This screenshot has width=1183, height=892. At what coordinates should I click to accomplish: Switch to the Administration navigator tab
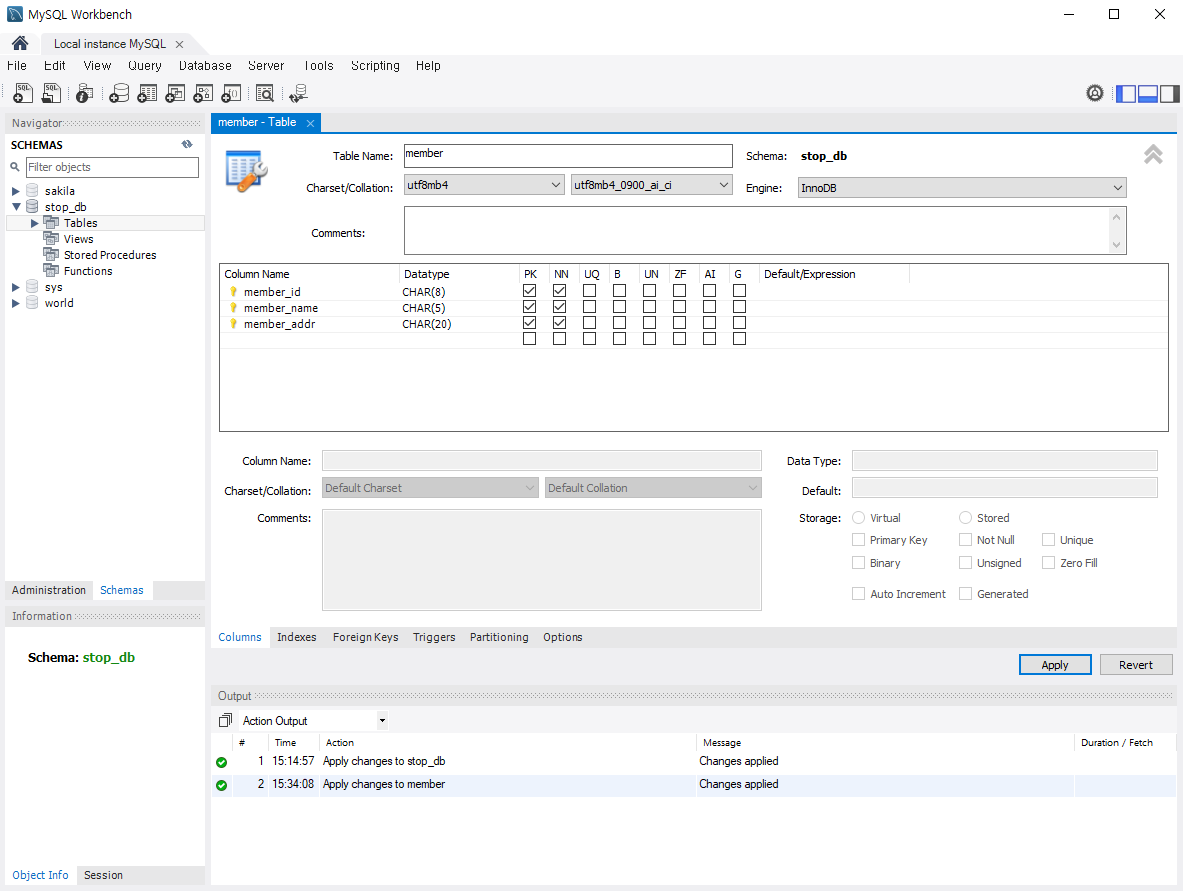pos(49,590)
